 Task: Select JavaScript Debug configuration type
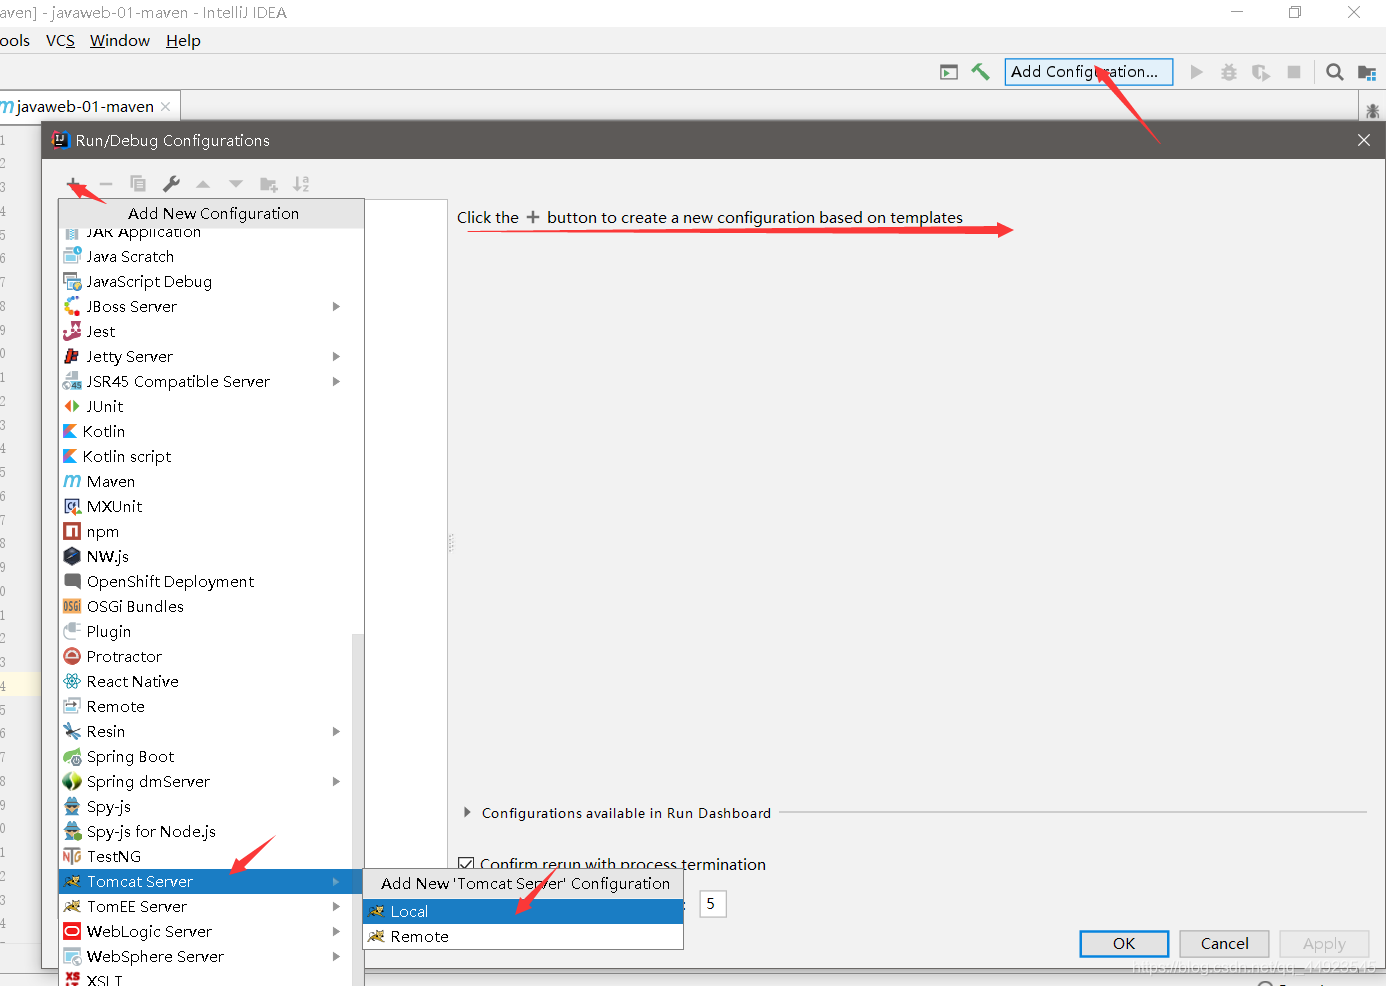point(211,281)
